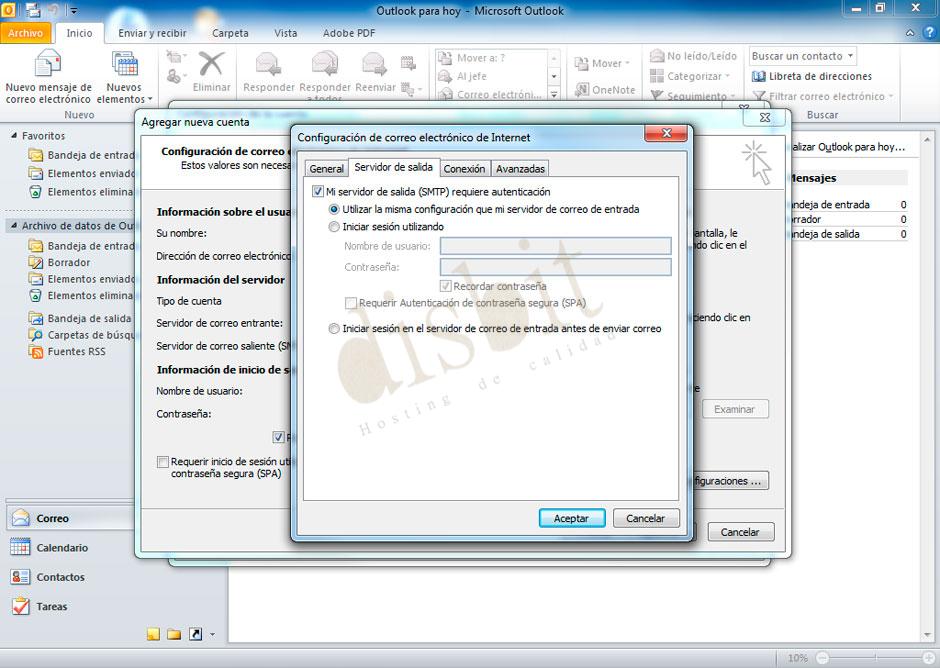940x668 pixels.
Task: Click the Reenviar icon
Action: tap(375, 65)
